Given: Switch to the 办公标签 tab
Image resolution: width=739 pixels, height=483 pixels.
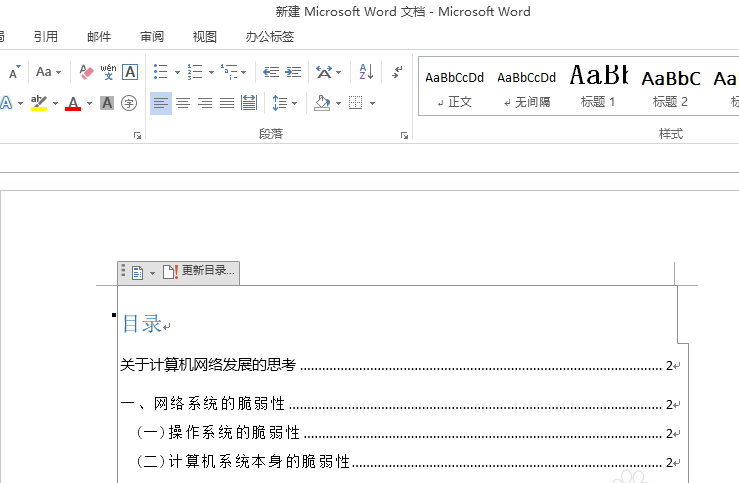Looking at the screenshot, I should point(270,37).
